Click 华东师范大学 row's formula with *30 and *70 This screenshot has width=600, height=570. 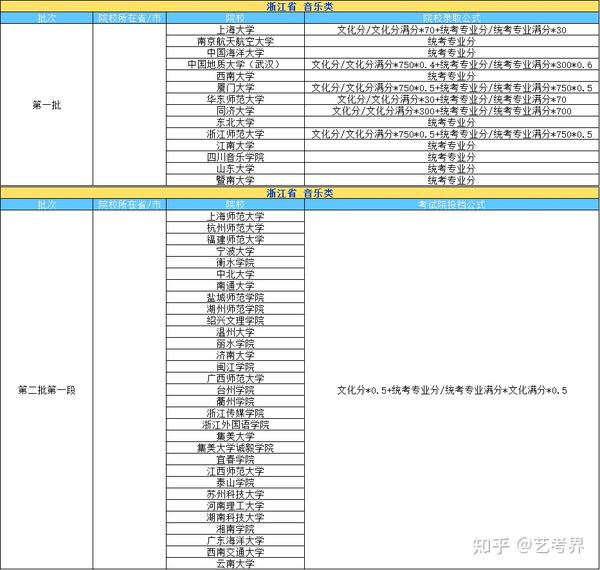tap(452, 99)
